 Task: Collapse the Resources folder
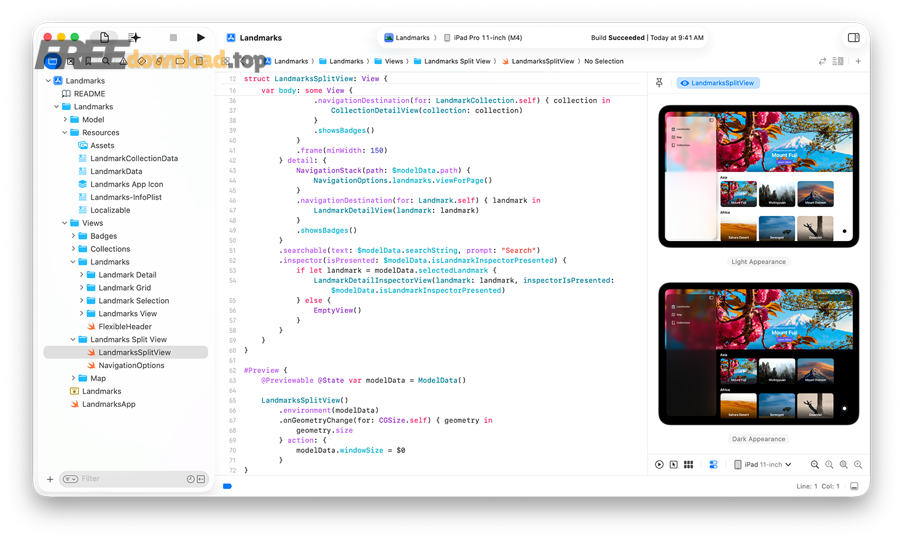point(65,133)
